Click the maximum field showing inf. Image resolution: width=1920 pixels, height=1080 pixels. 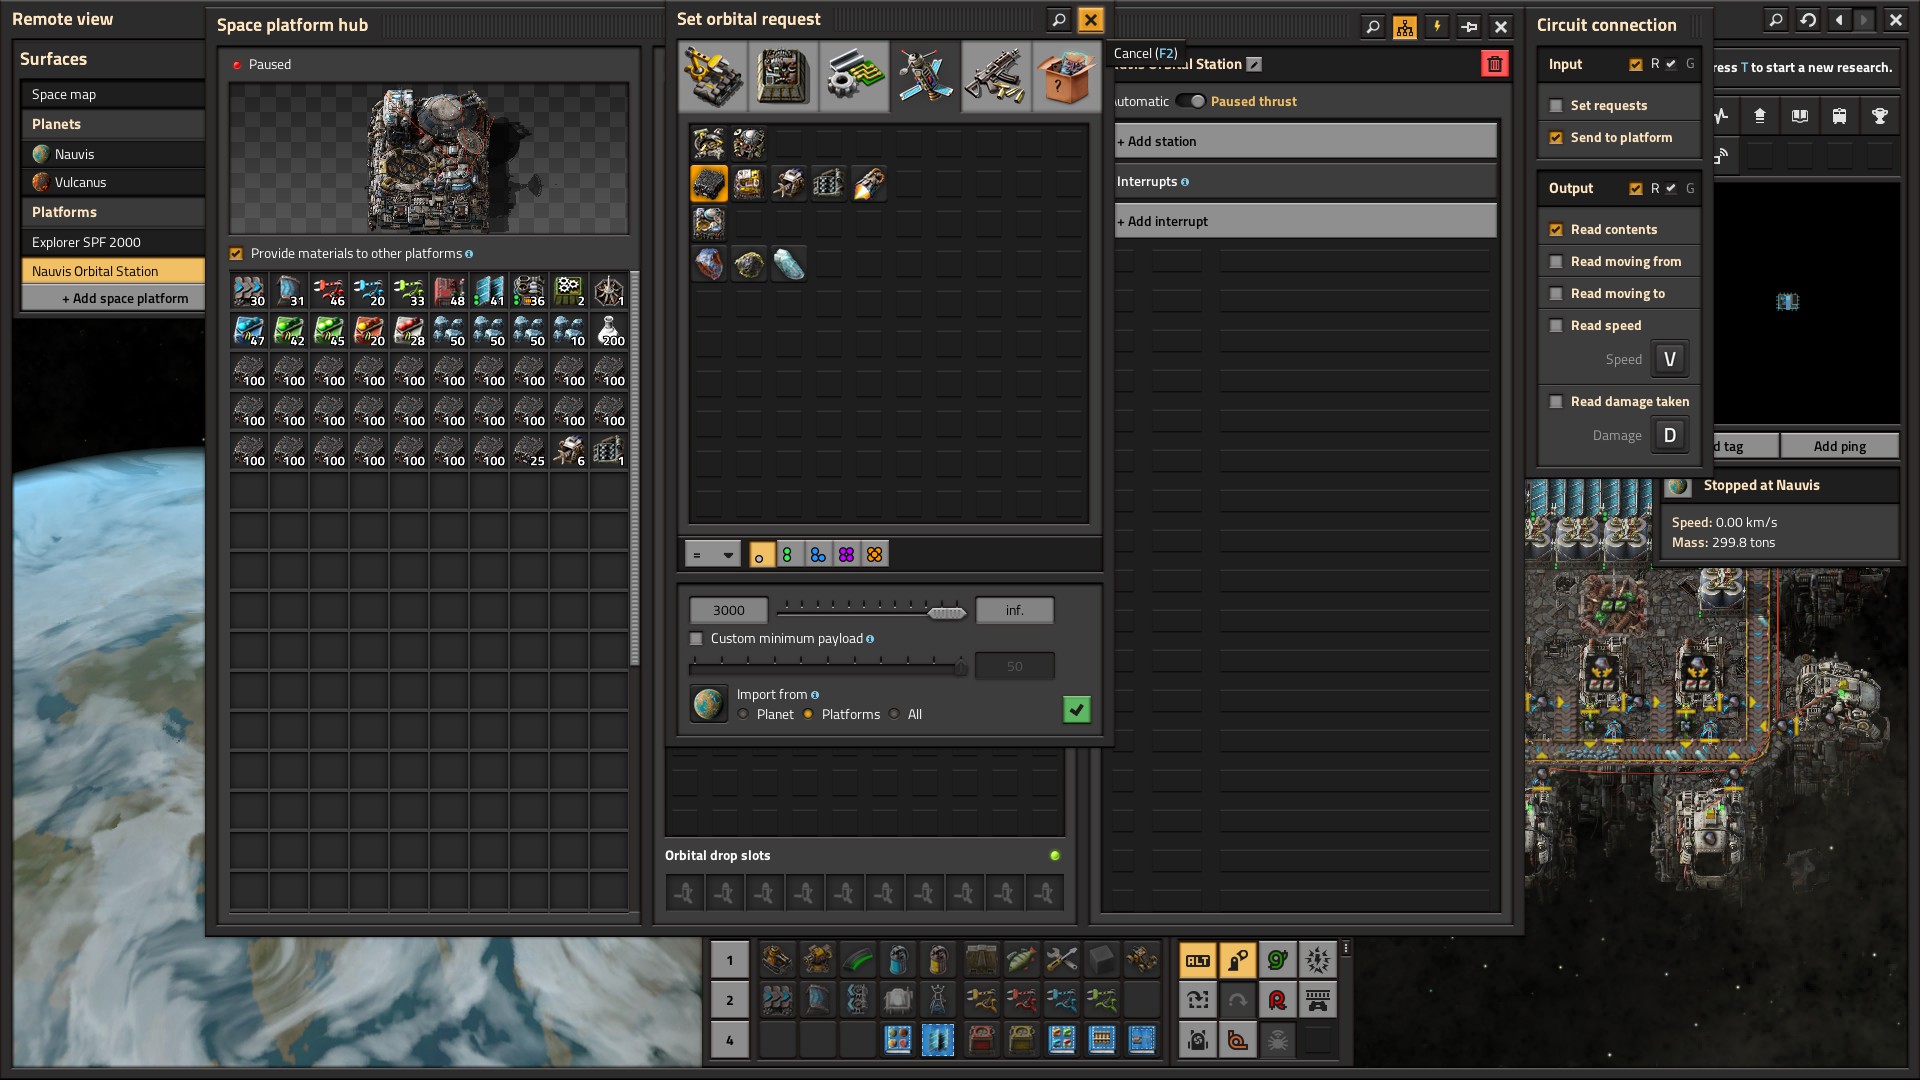[1015, 610]
